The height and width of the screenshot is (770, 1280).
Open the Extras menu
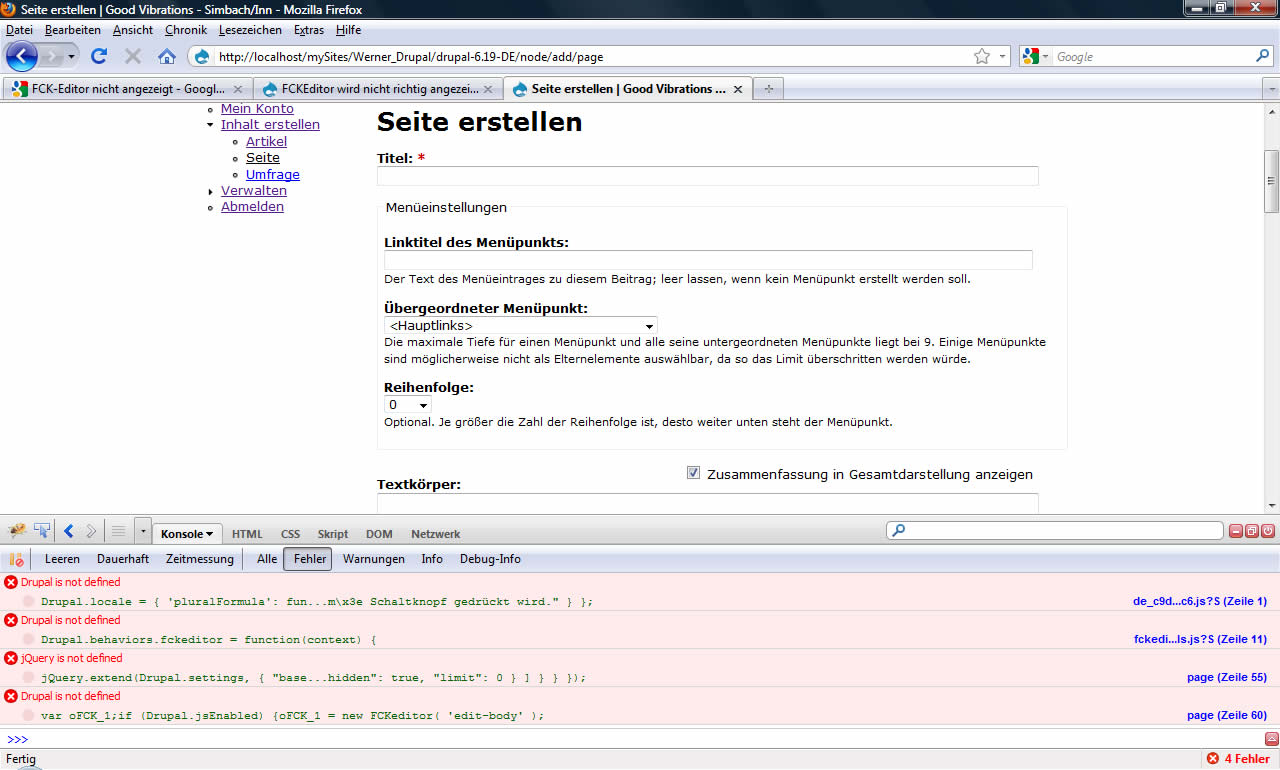click(308, 30)
